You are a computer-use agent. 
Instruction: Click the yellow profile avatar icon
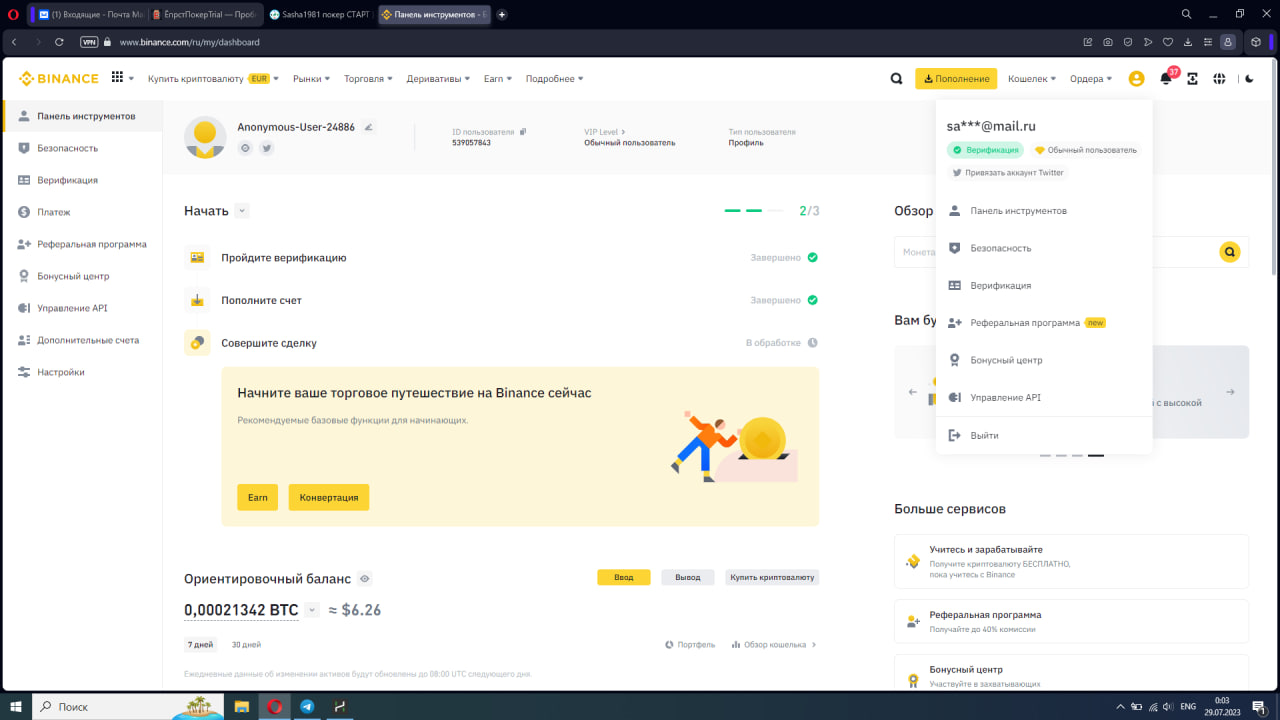(1136, 79)
